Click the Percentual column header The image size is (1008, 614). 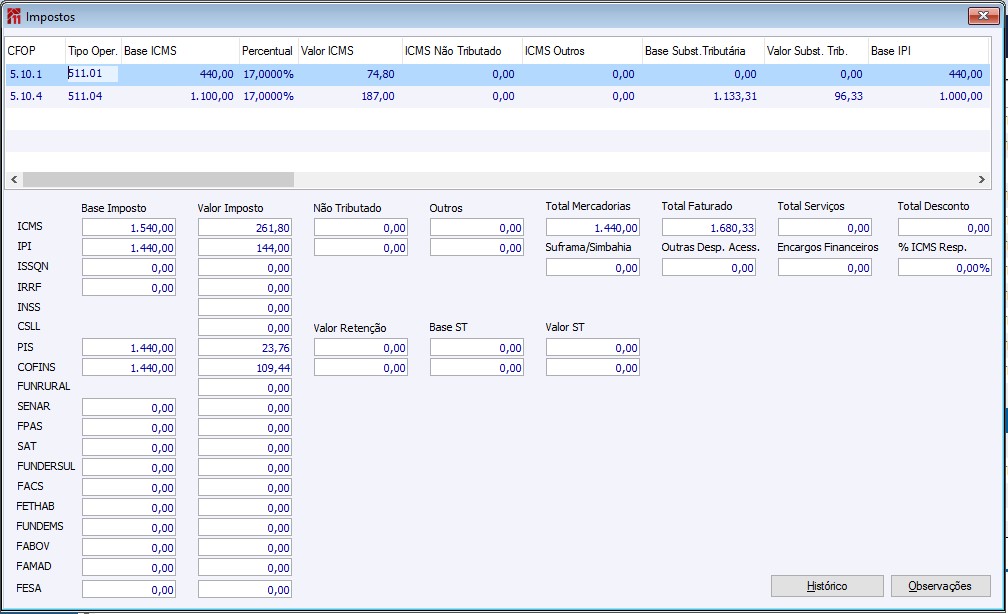coord(269,51)
